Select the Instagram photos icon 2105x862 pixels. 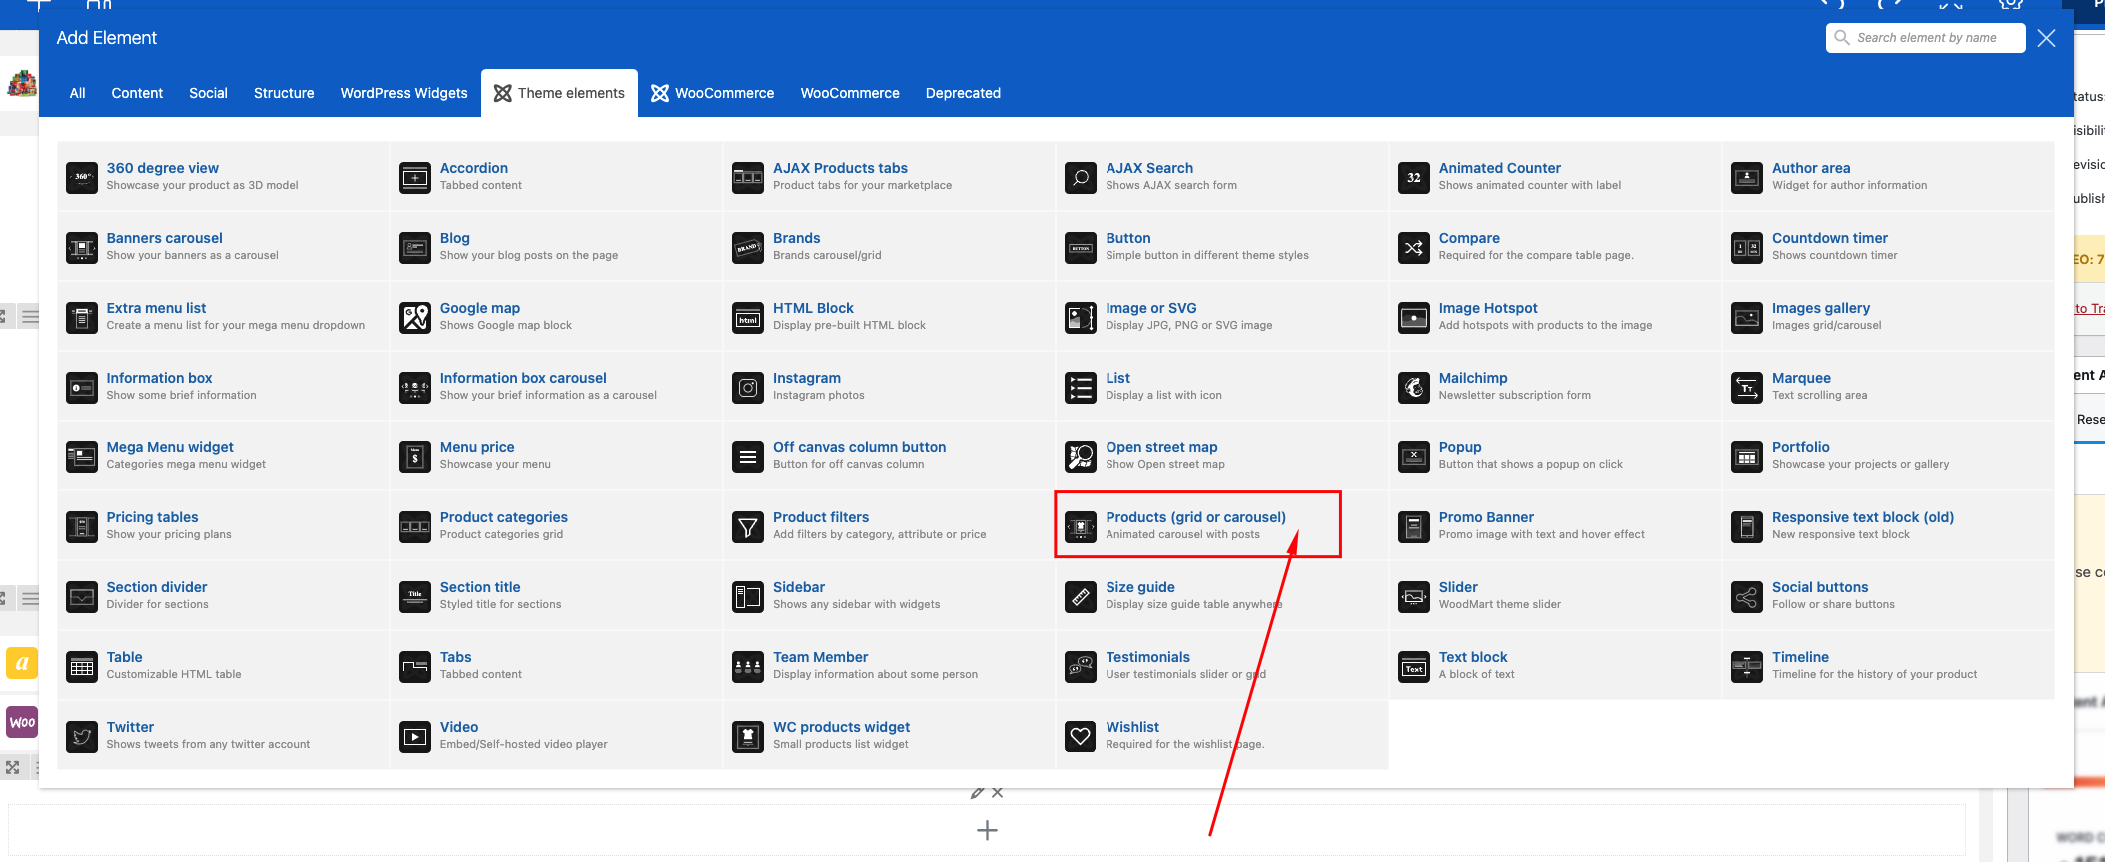748,387
